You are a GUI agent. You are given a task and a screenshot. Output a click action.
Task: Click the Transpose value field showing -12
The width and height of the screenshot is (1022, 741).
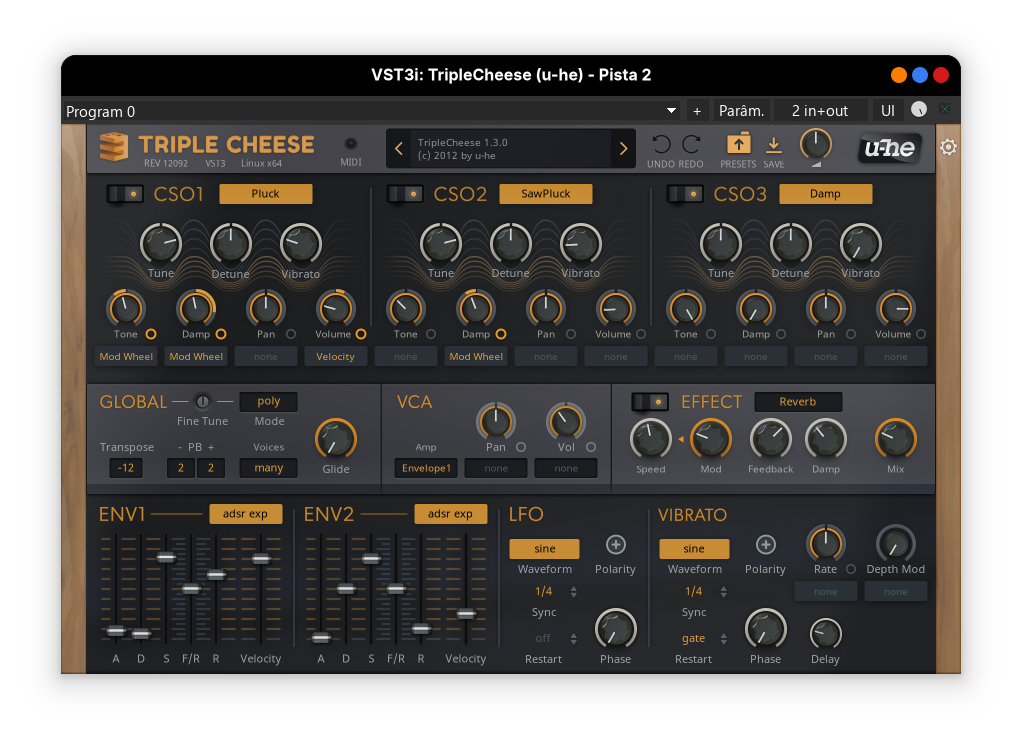coord(125,468)
